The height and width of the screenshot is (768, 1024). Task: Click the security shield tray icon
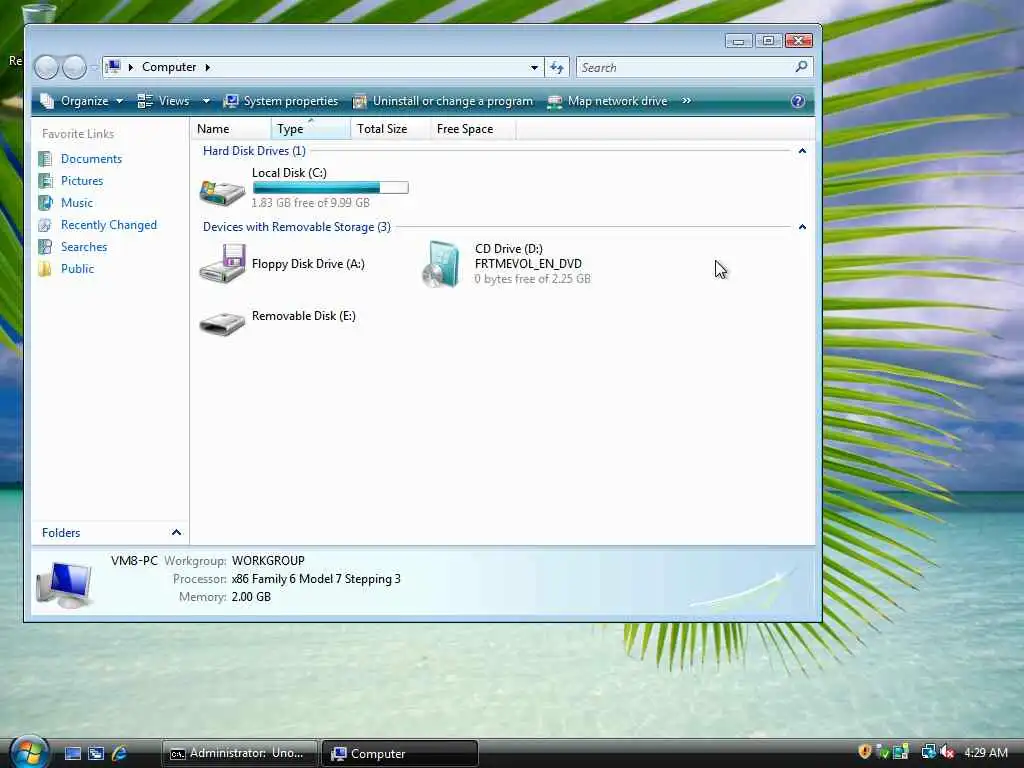[865, 752]
